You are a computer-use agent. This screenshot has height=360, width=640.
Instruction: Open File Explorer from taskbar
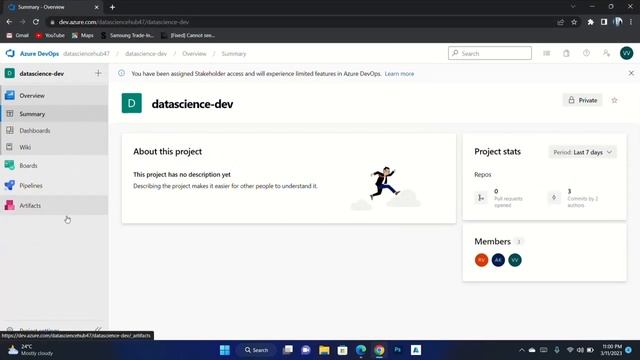click(324, 350)
